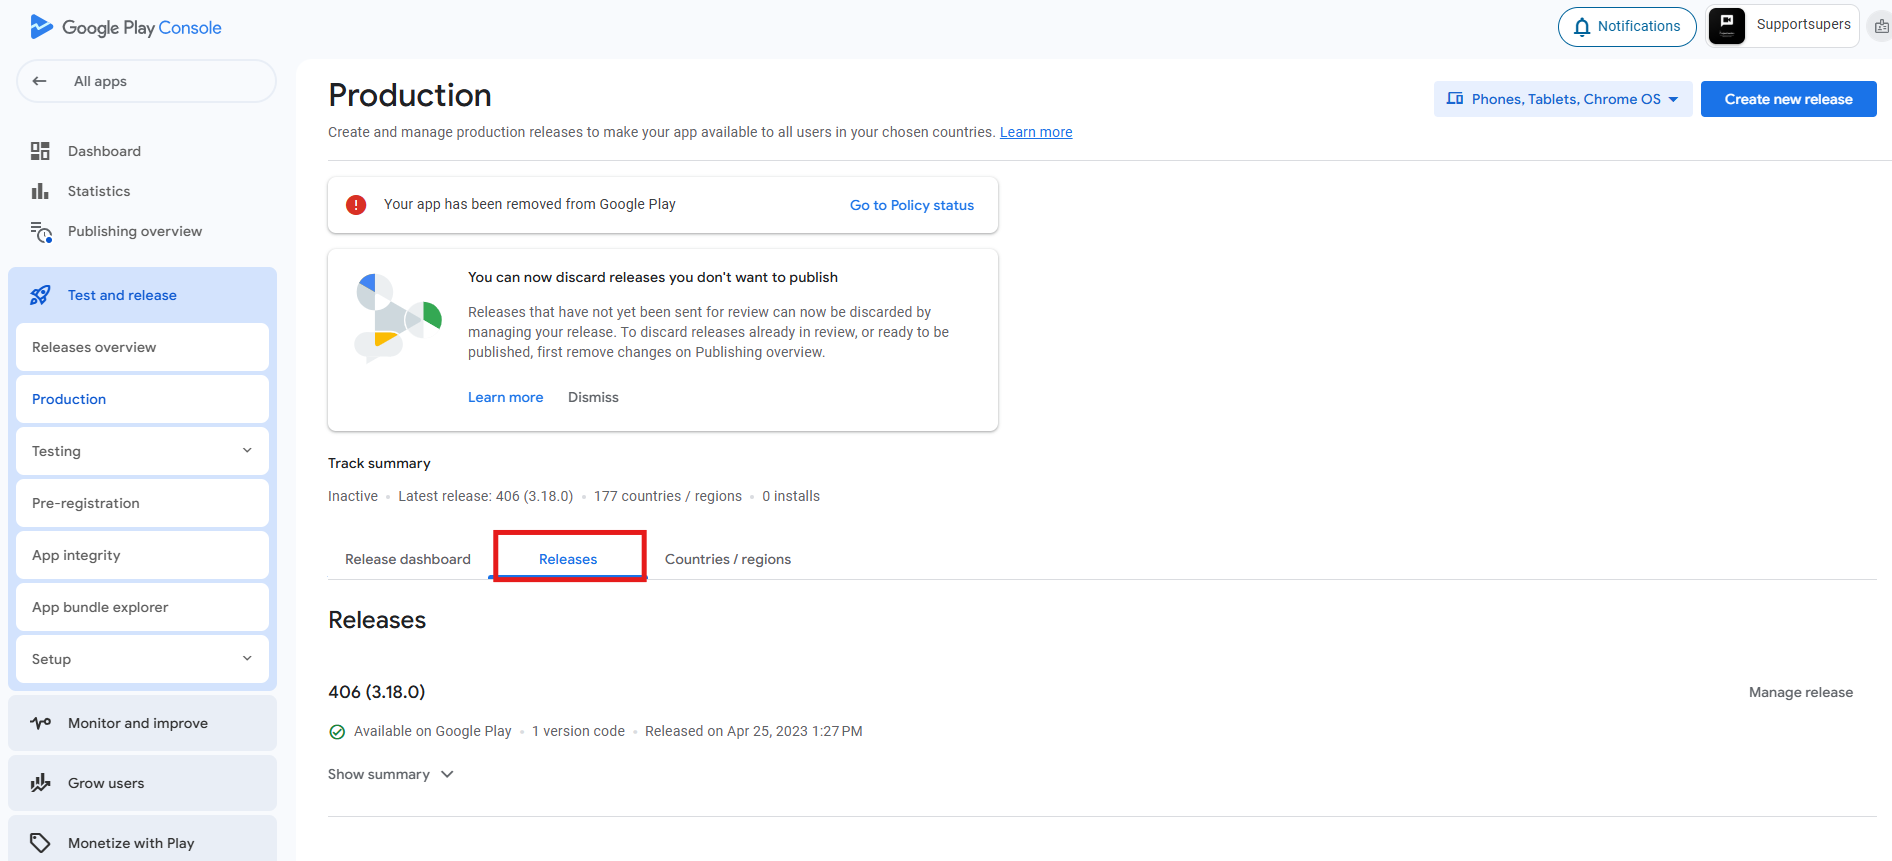
Task: Expand Show summary for release 406
Action: pyautogui.click(x=390, y=774)
